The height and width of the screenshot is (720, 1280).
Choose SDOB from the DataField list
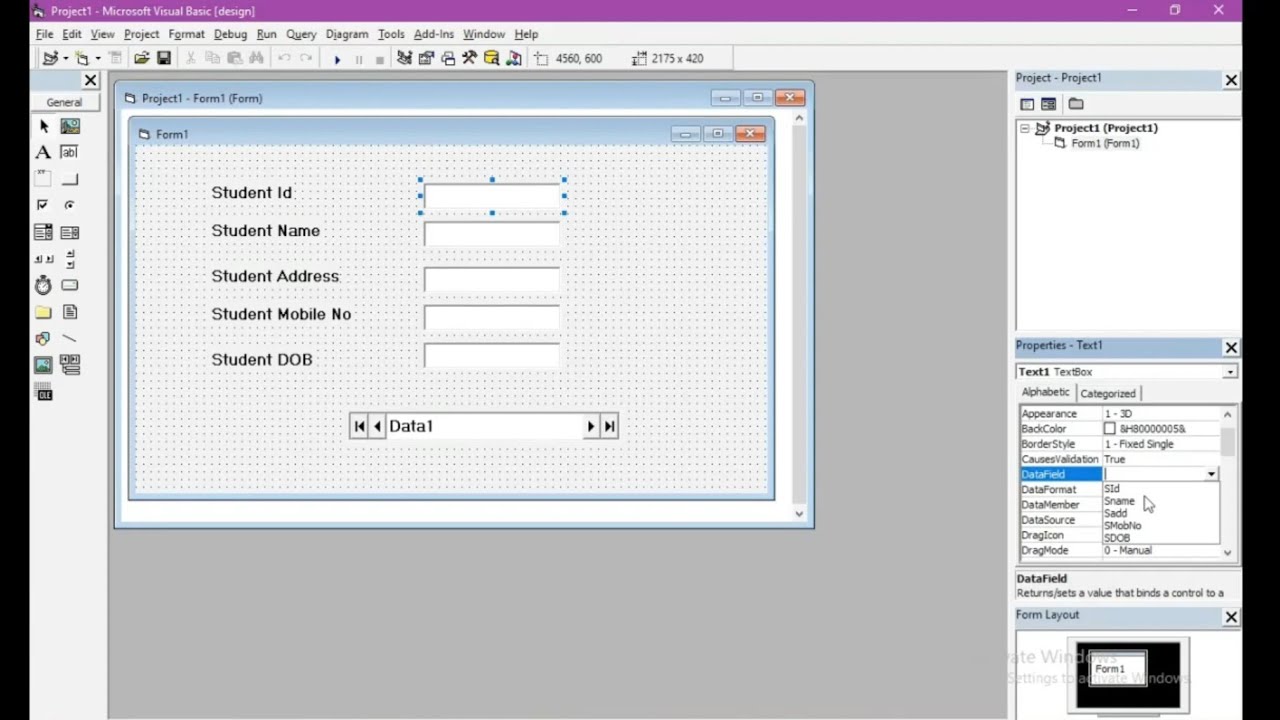click(1117, 538)
